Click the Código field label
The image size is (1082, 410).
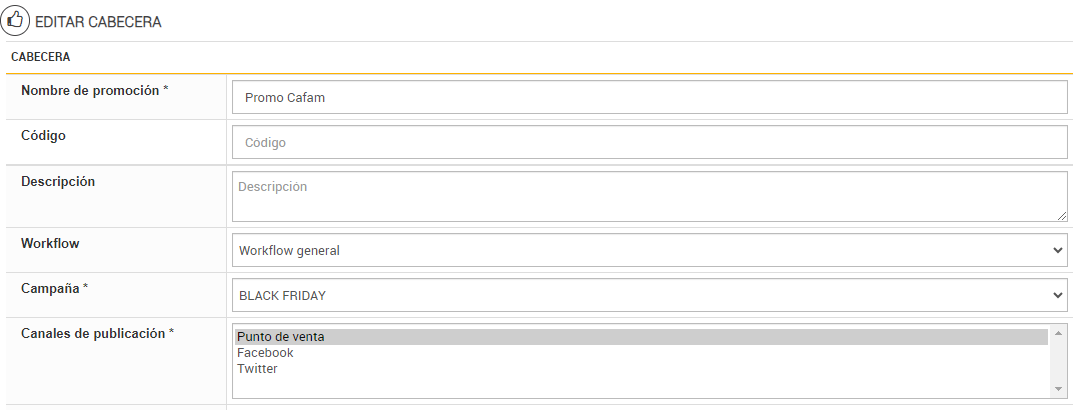coord(43,135)
